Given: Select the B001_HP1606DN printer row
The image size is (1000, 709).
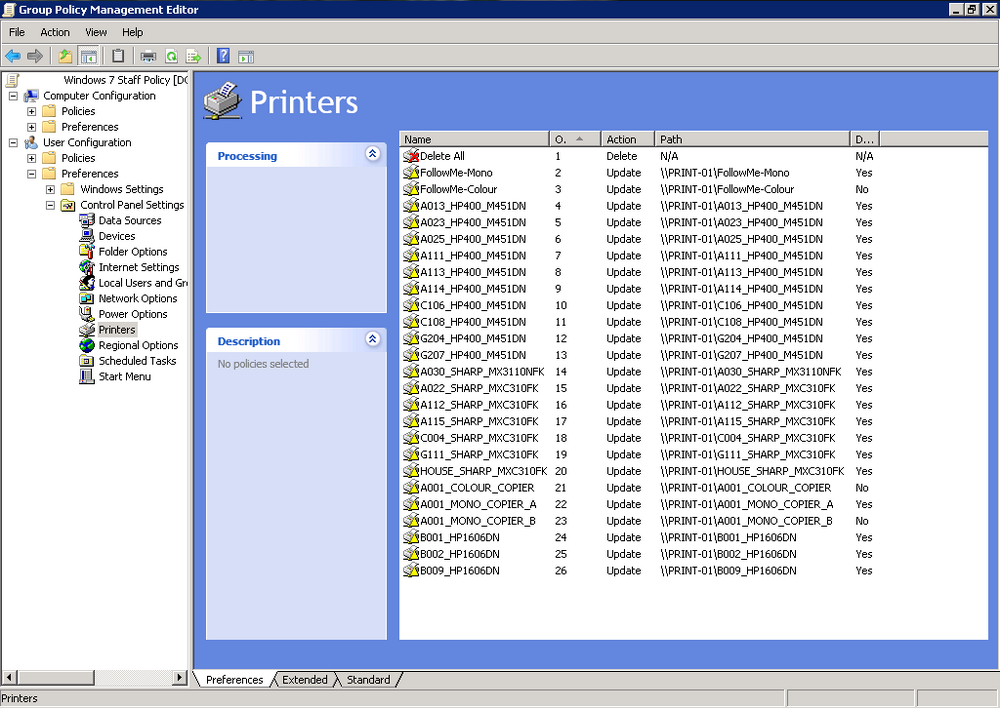Looking at the screenshot, I should (638, 537).
